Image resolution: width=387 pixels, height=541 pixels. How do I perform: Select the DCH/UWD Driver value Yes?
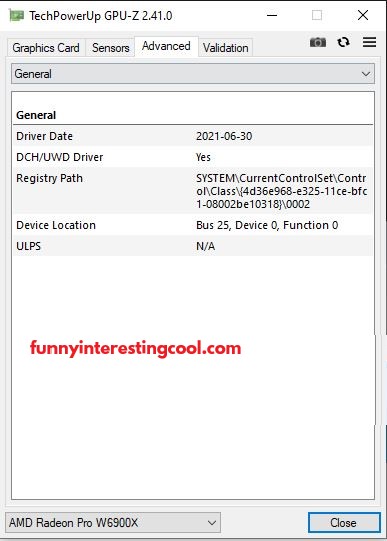click(203, 157)
